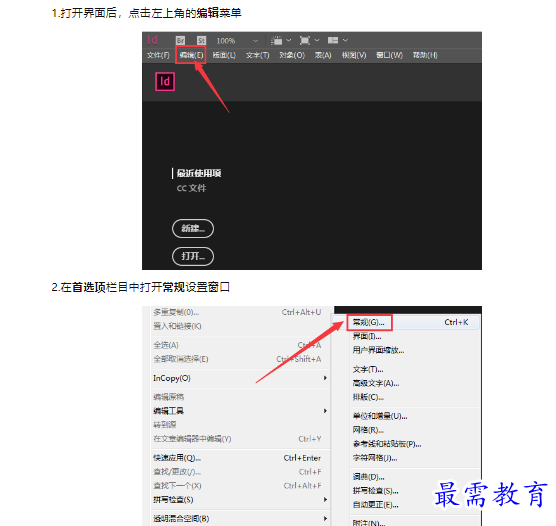Open the 版面(L) menu
This screenshot has width=556, height=526.
coord(224,55)
